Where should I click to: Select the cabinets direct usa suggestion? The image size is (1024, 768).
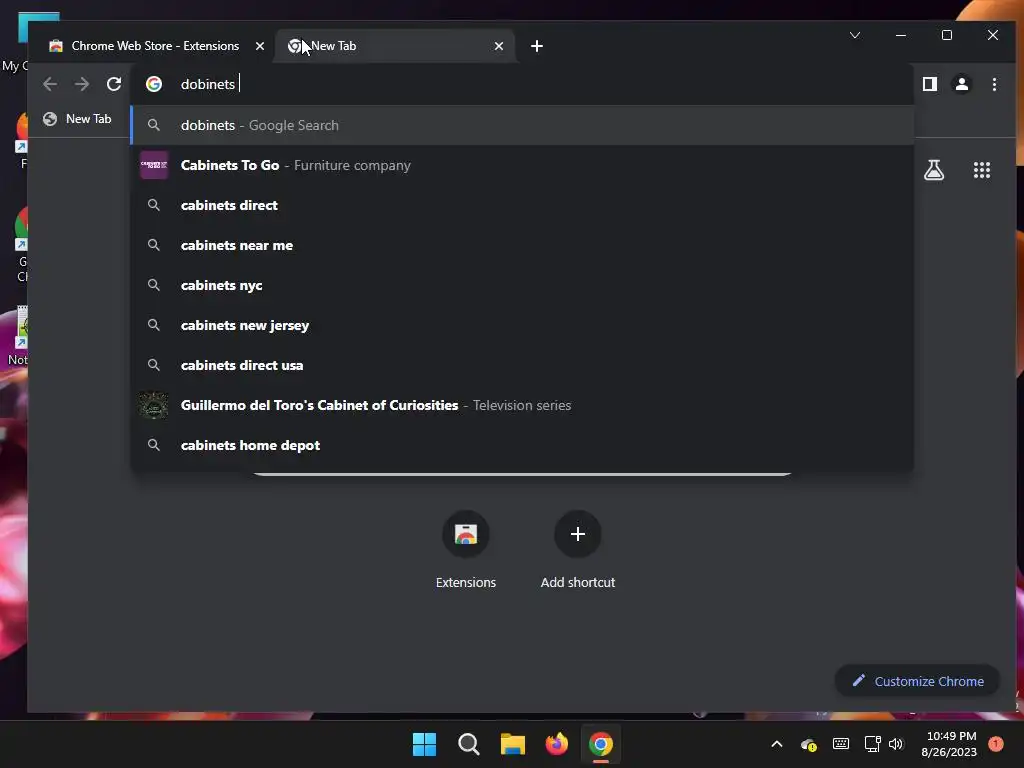click(522, 365)
